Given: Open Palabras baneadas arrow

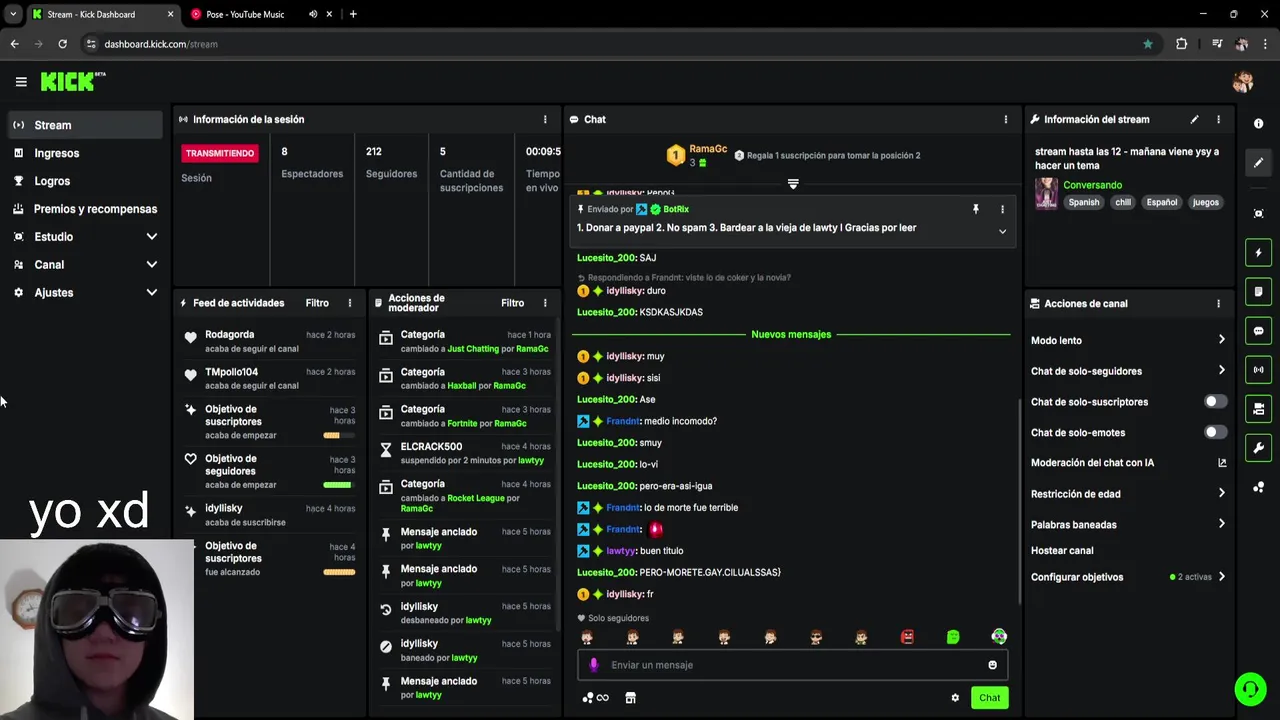Looking at the screenshot, I should 1221,524.
